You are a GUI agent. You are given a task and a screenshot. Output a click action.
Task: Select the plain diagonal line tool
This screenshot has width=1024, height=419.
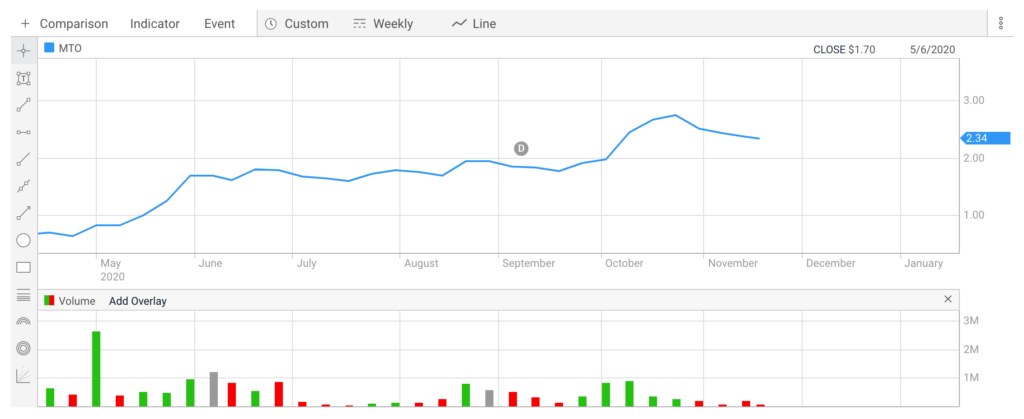pos(24,159)
